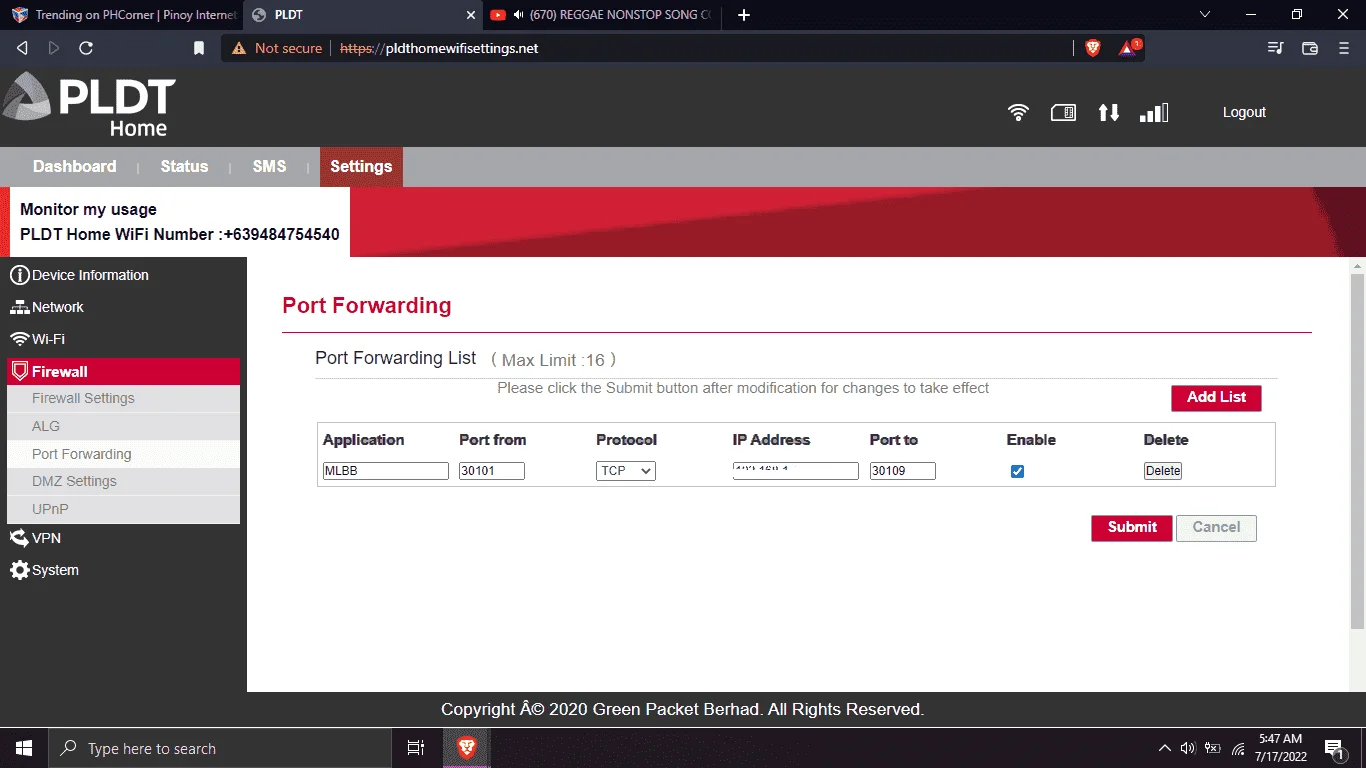Viewport: 1366px width, 768px height.
Task: Open the ALG submenu item
Action: 123,426
